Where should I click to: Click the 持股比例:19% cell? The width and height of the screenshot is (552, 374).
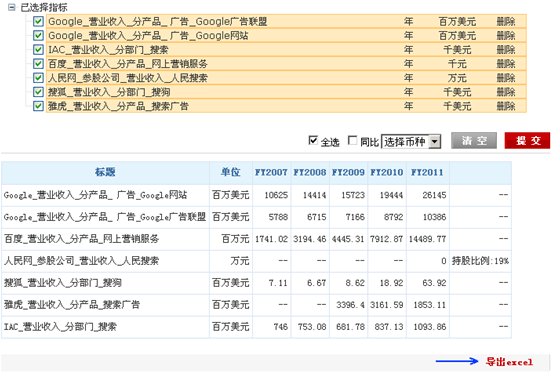click(x=480, y=261)
